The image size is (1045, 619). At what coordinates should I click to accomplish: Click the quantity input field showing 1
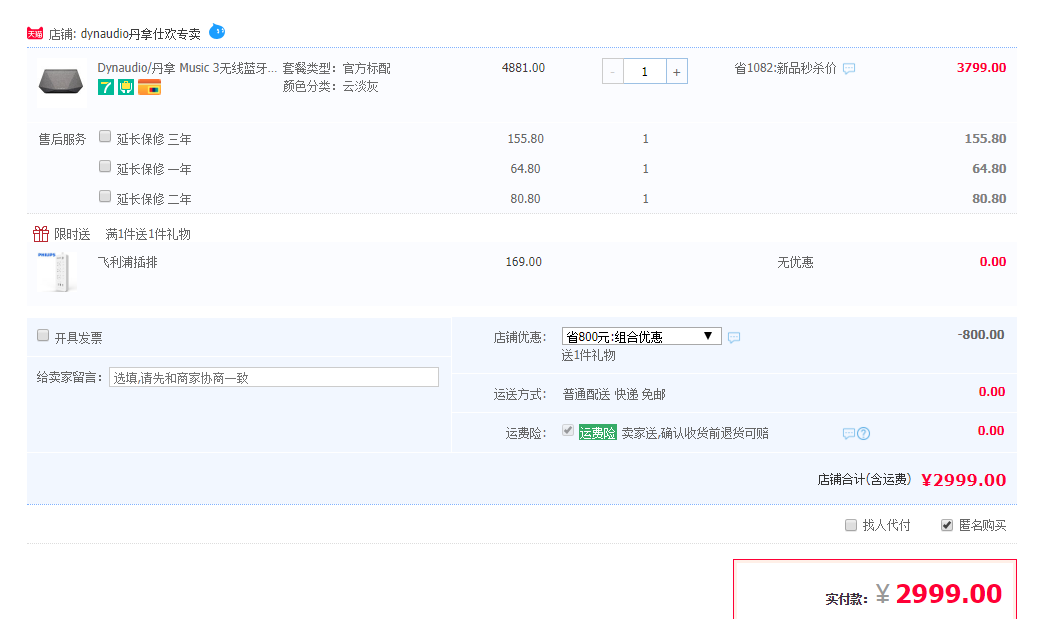coord(644,71)
